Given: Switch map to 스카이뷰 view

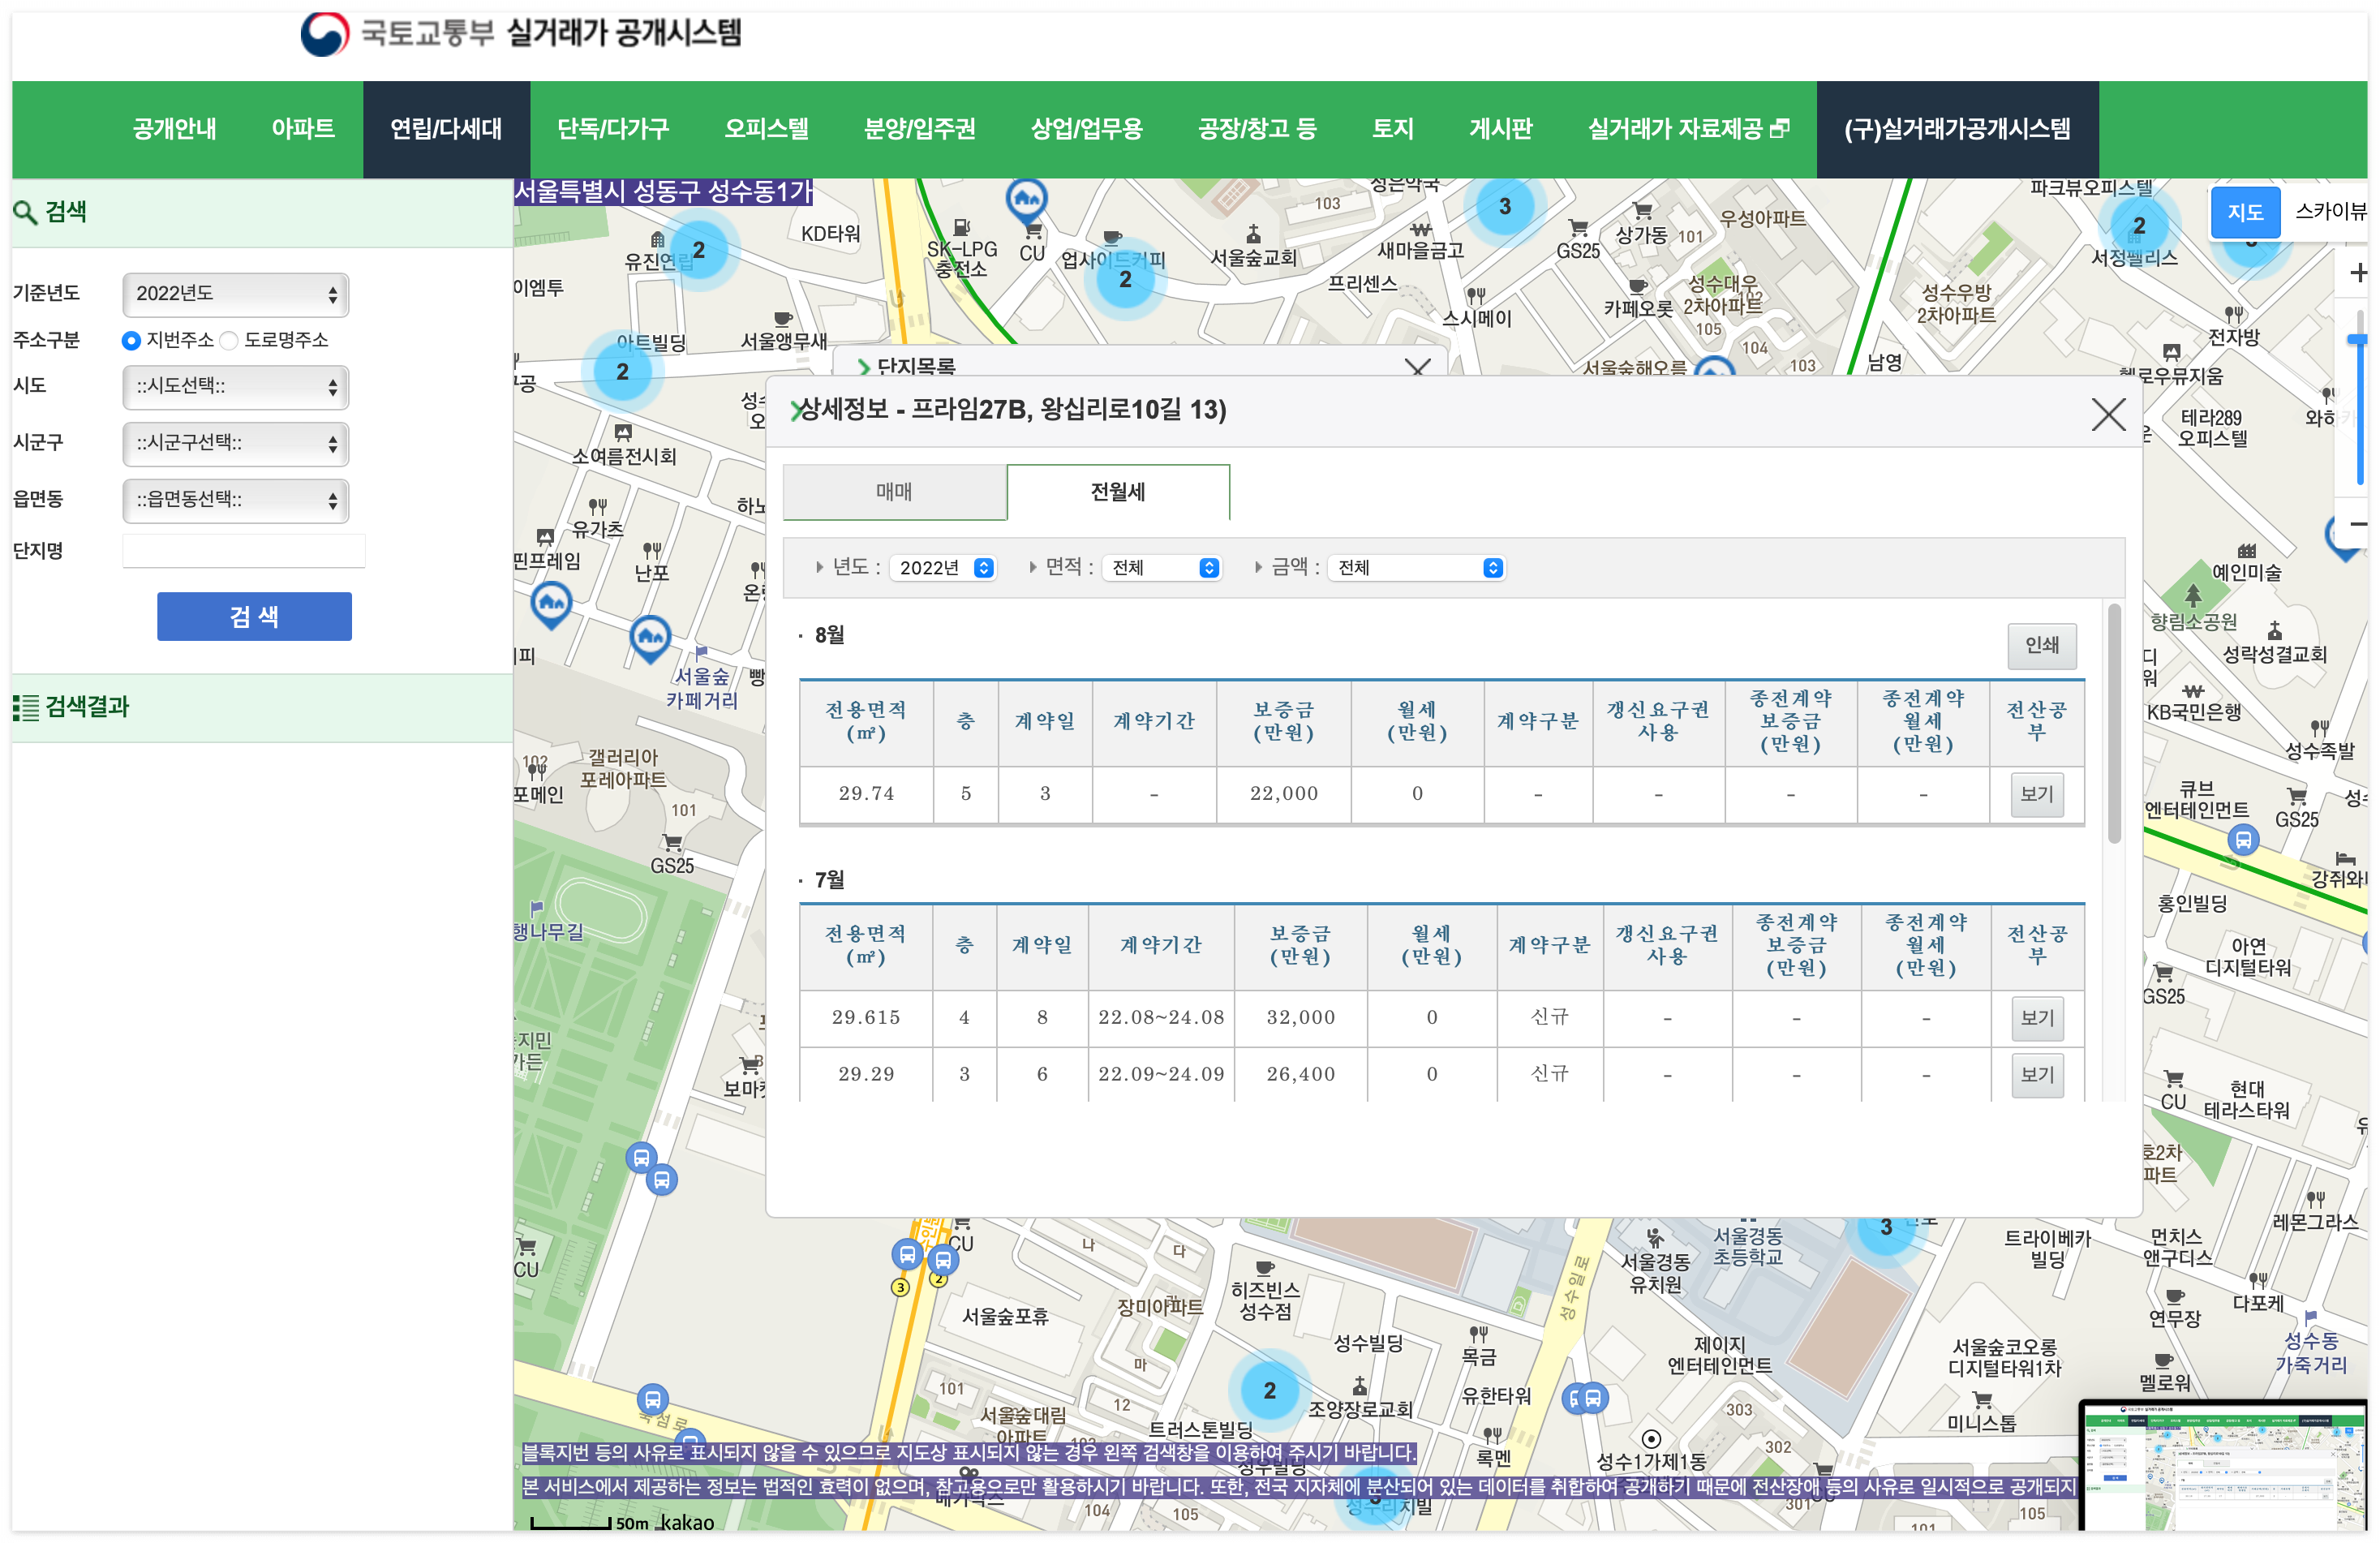Looking at the screenshot, I should pyautogui.click(x=2330, y=212).
